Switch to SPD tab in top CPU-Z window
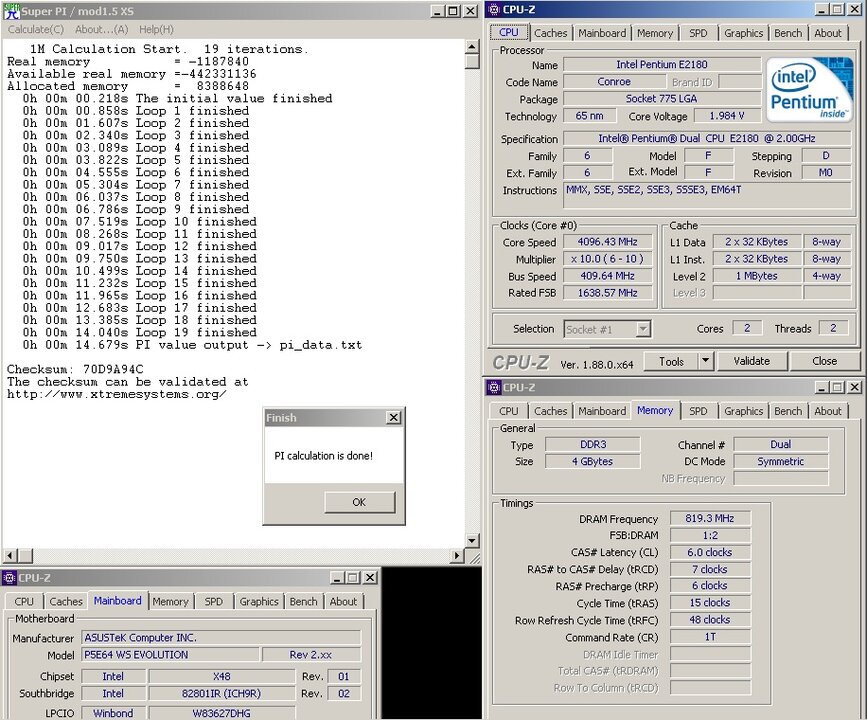 (698, 33)
